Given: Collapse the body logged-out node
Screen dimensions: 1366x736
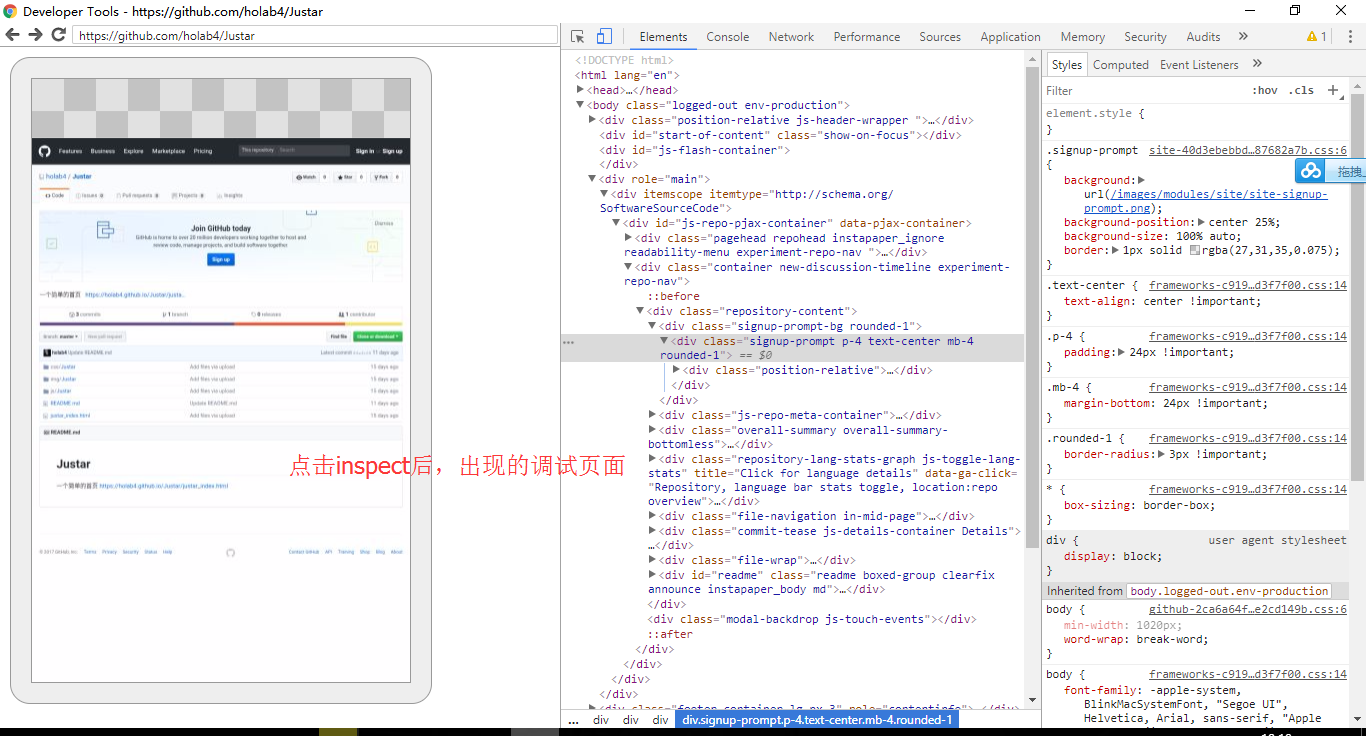Looking at the screenshot, I should [x=580, y=105].
